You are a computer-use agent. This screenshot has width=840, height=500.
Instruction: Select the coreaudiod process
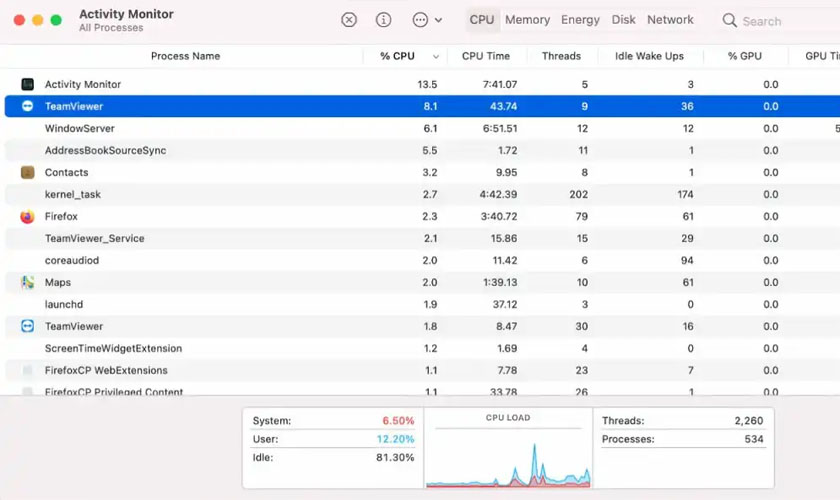pos(72,260)
